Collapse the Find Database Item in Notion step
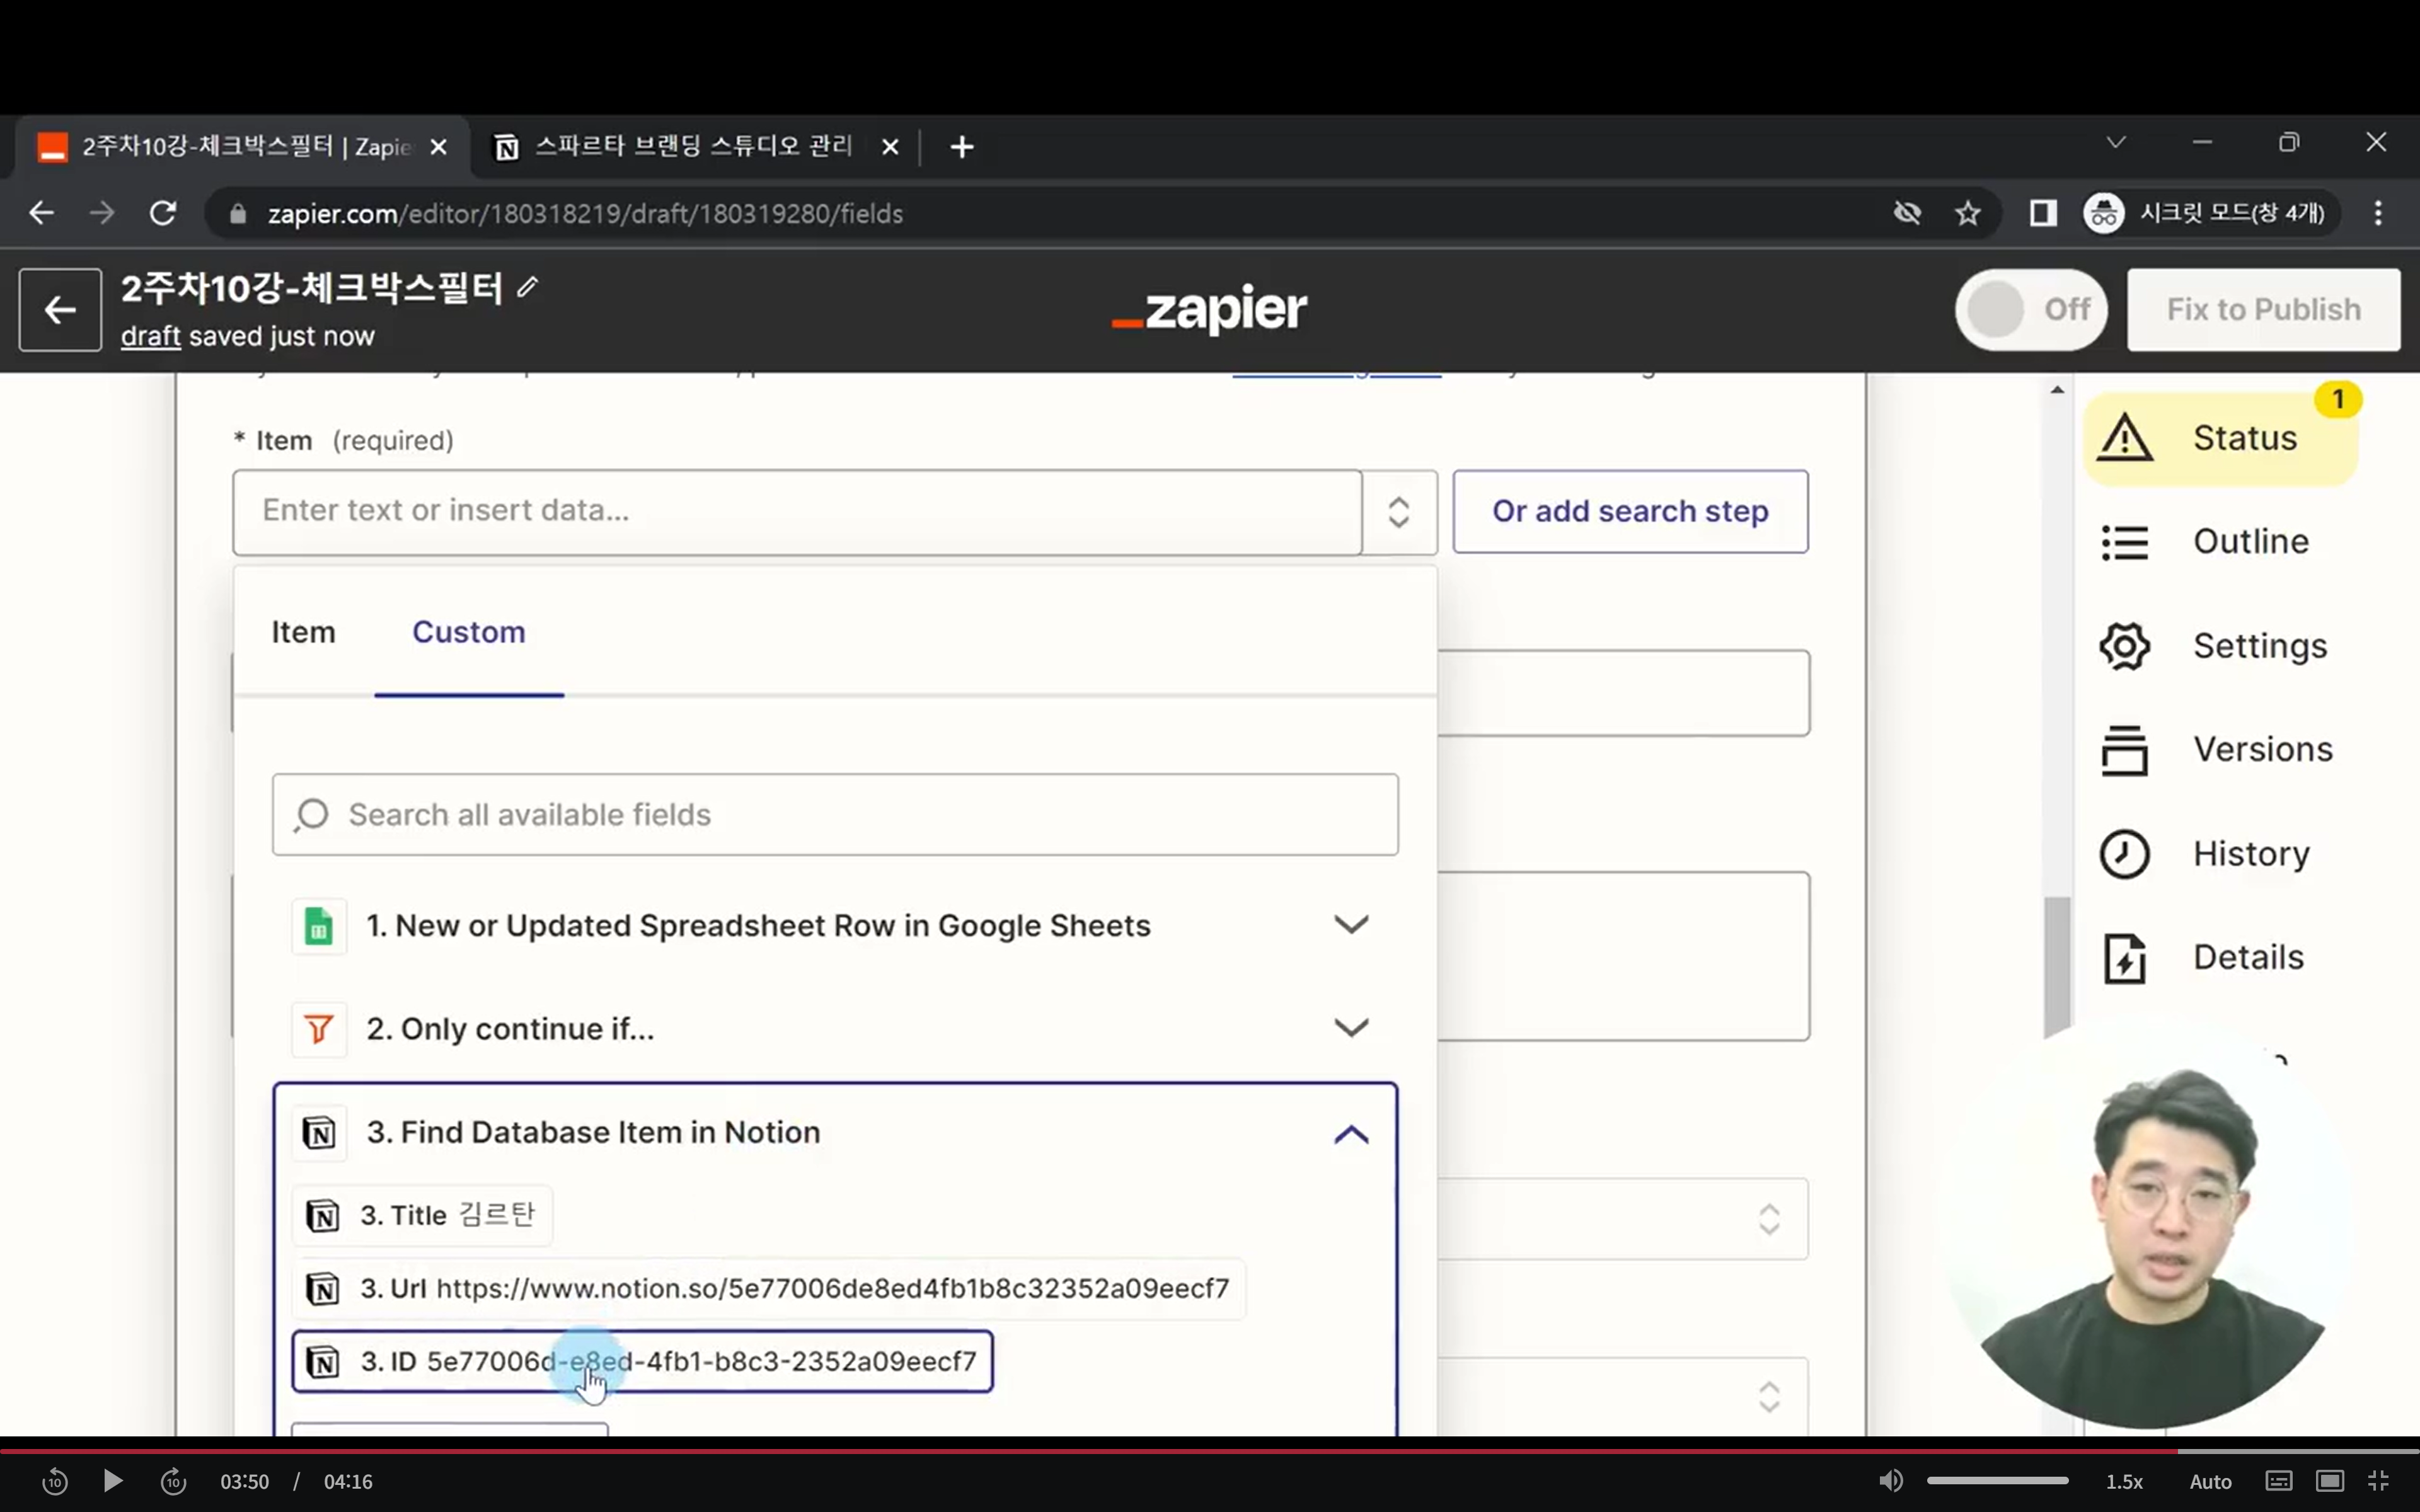This screenshot has height=1512, width=2420. [1351, 1134]
